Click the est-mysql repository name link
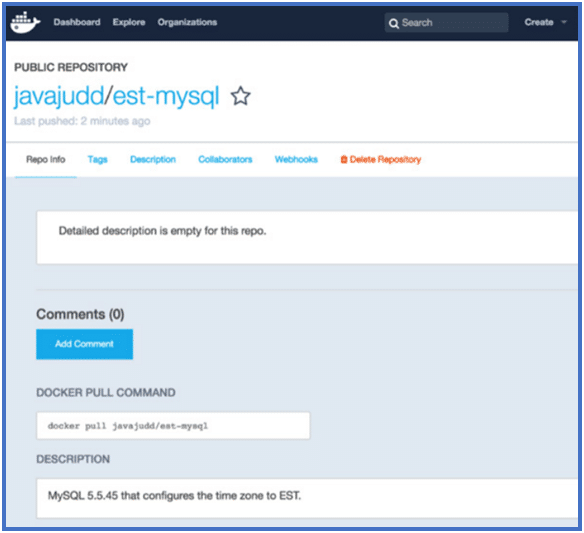 click(x=166, y=96)
